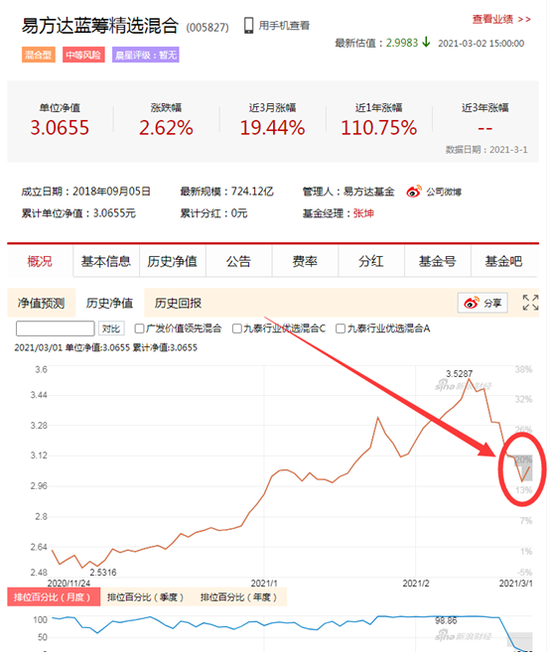Click the 管理人 易方达基金 text
Image resolution: width=550 pixels, height=652 pixels.
348,191
